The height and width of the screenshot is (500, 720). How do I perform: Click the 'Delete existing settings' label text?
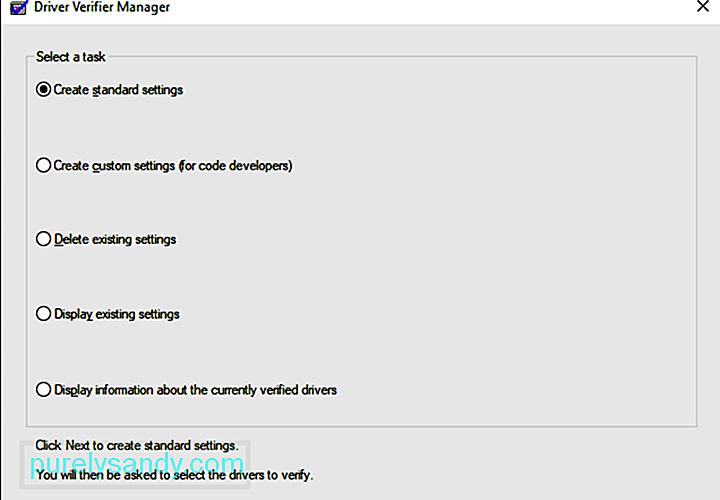tap(115, 240)
